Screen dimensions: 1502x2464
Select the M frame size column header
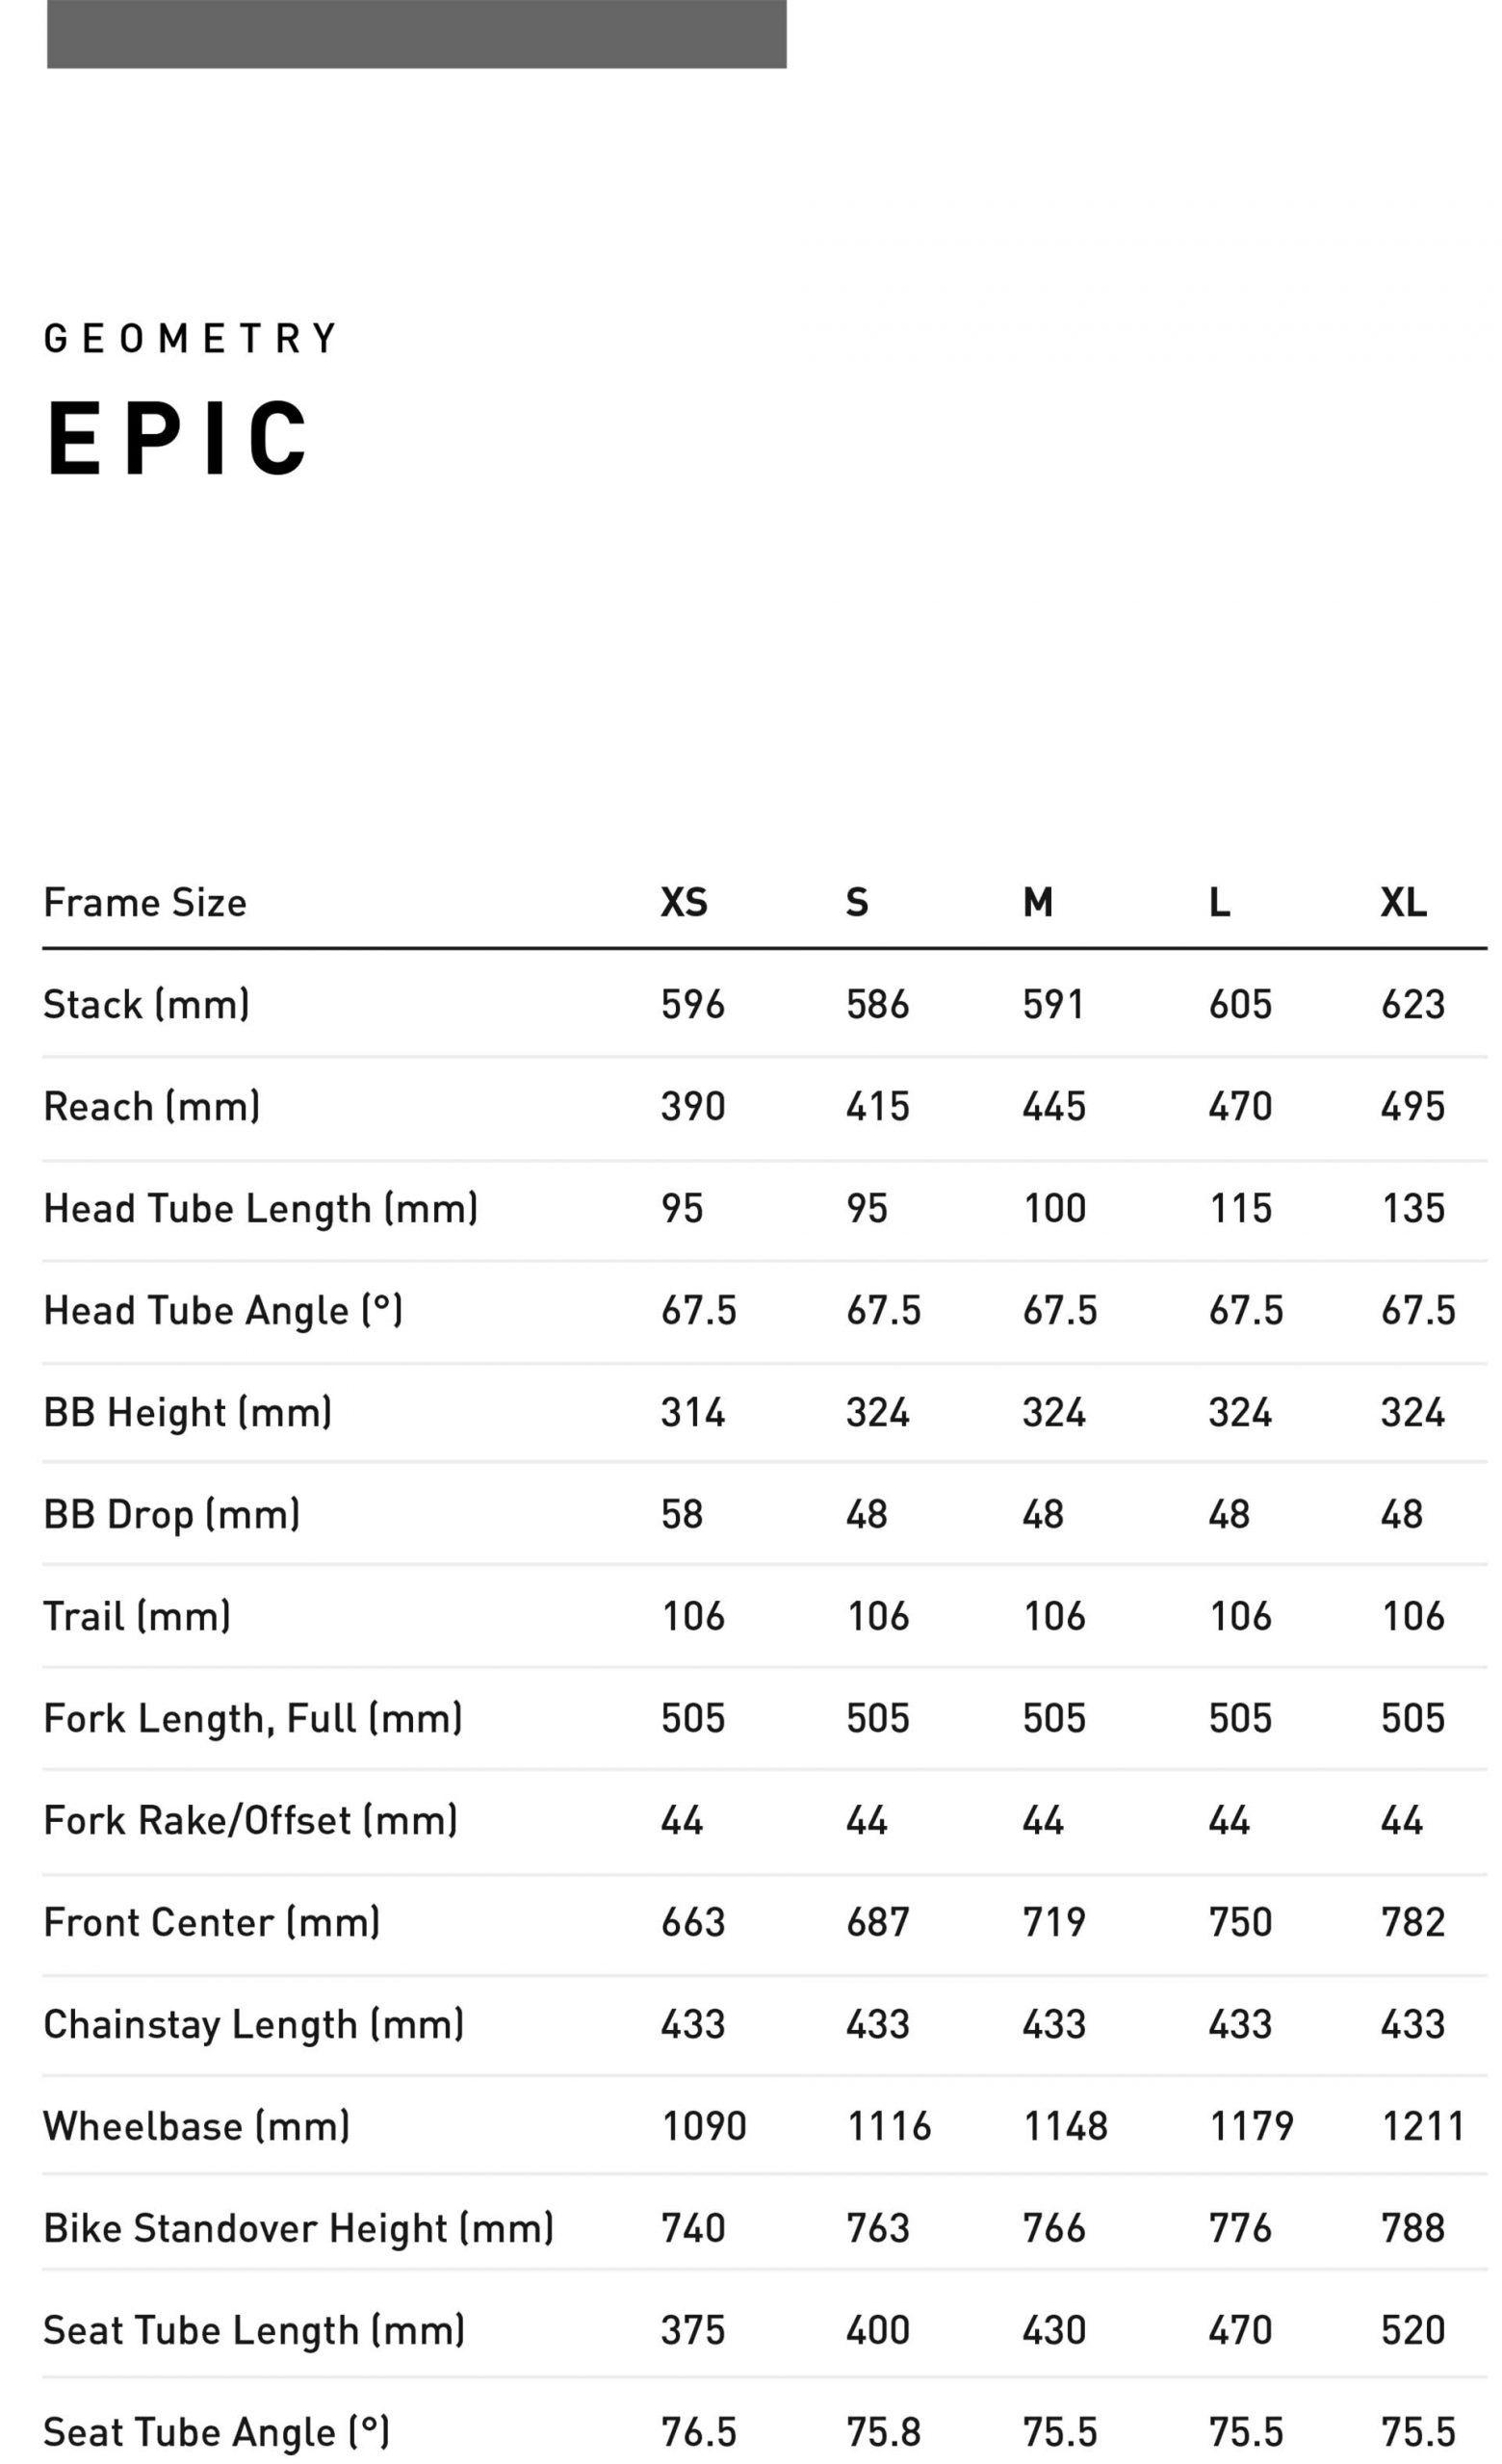pyautogui.click(x=1037, y=903)
